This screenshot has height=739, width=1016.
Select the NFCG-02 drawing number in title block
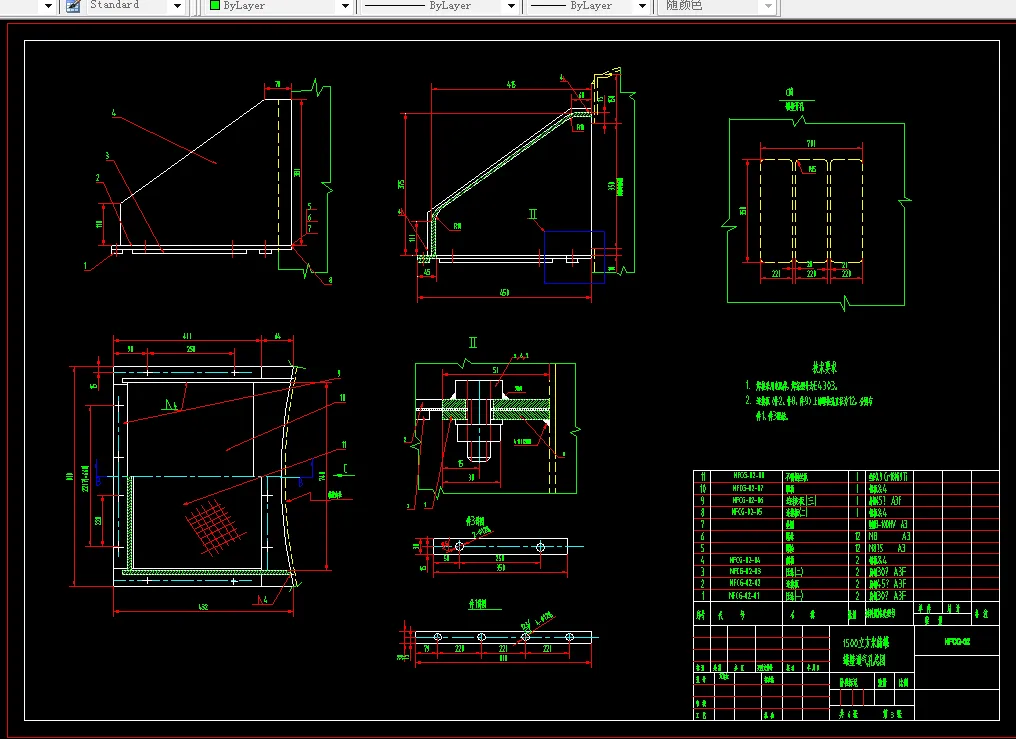(x=957, y=642)
